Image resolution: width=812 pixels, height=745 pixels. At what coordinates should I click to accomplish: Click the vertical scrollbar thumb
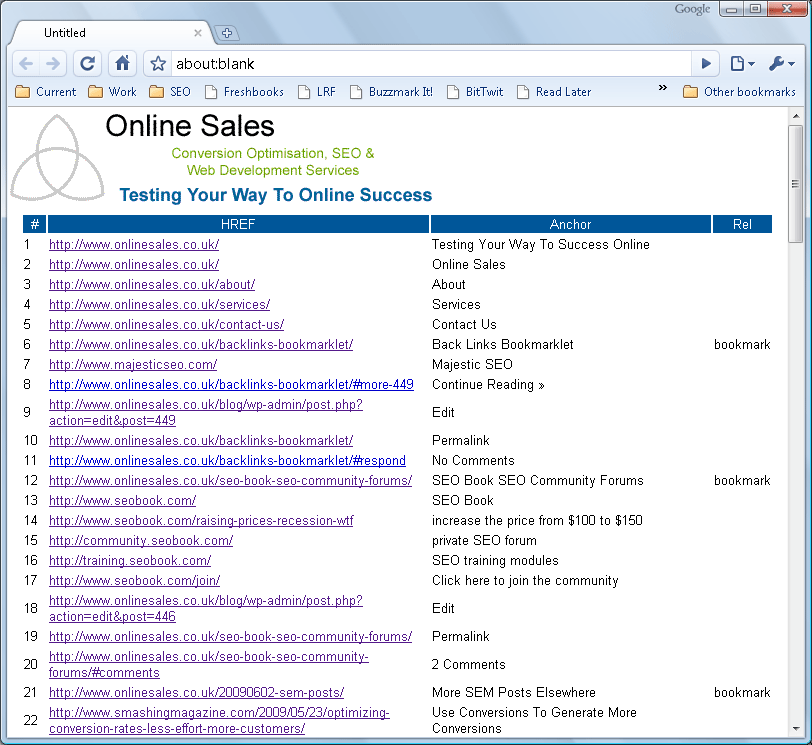point(796,183)
